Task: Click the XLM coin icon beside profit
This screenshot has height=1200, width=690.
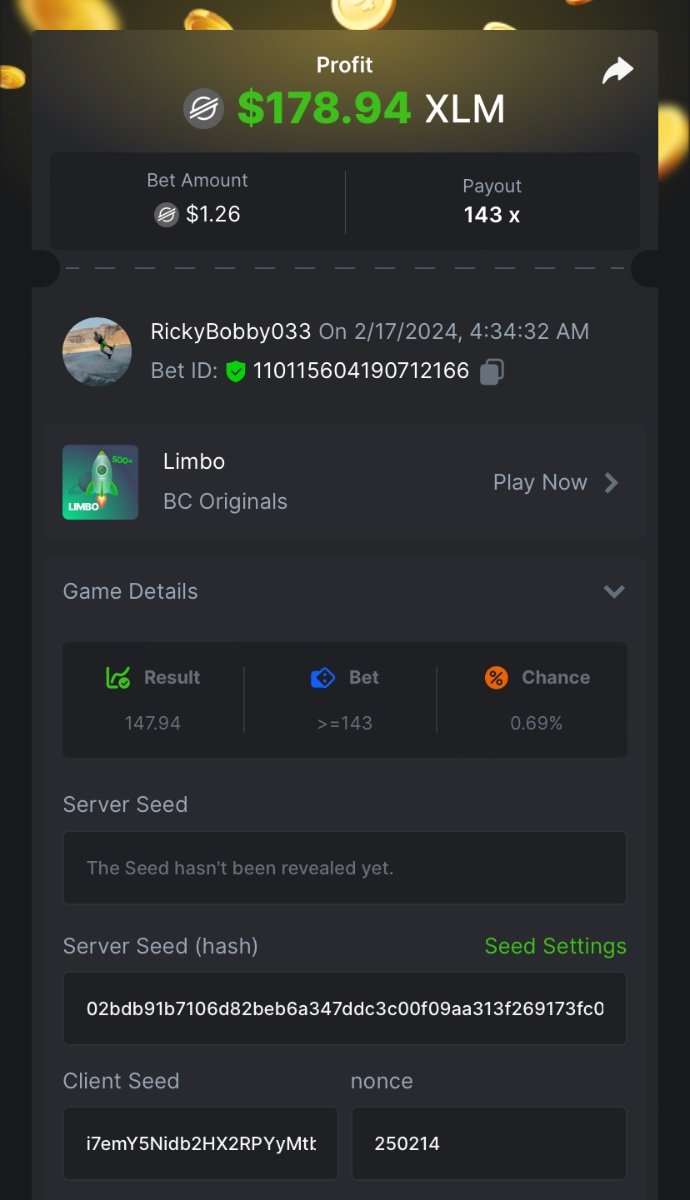Action: (x=204, y=108)
